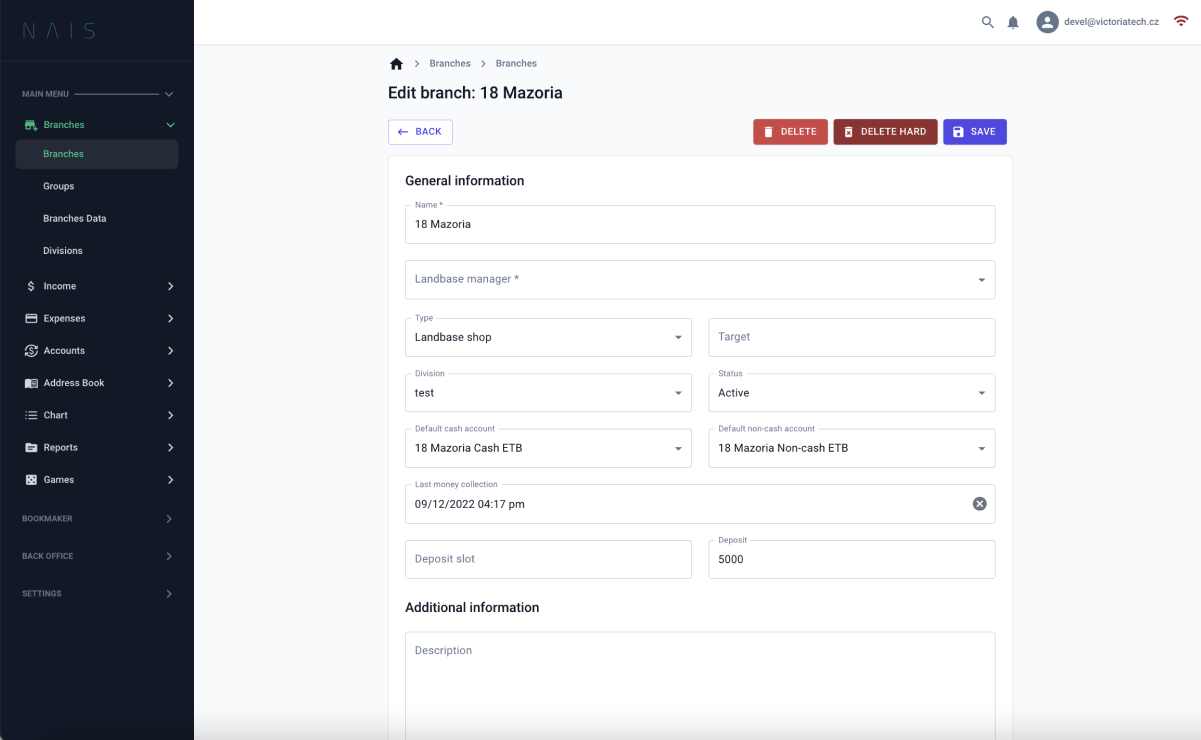
Task: Open the Status dropdown
Action: pyautogui.click(x=852, y=393)
